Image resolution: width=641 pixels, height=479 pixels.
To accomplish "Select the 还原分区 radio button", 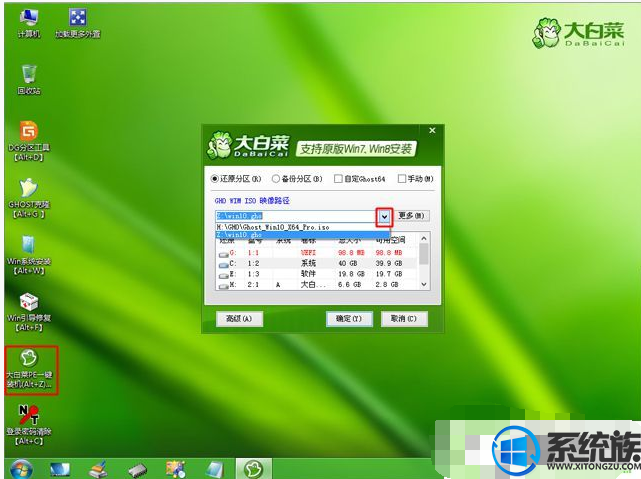I will tap(213, 179).
